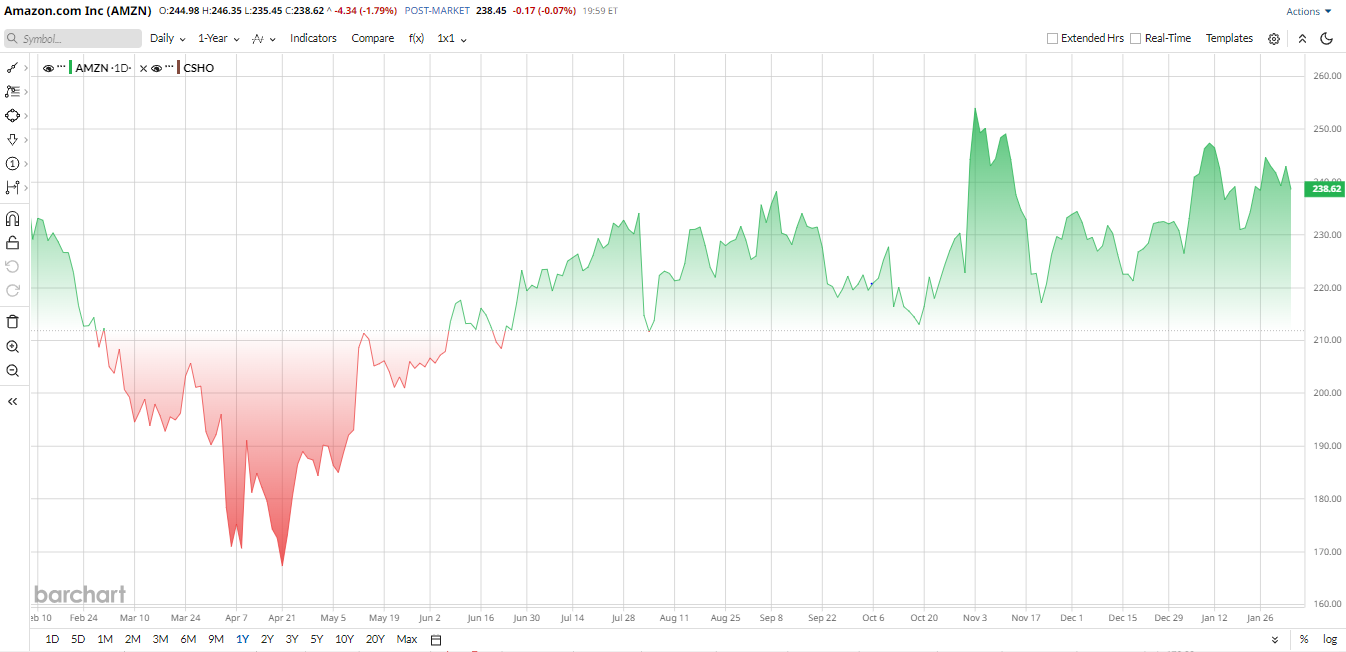This screenshot has height=652, width=1346.
Task: Click the AMZN 1D legend label
Action: coord(103,68)
